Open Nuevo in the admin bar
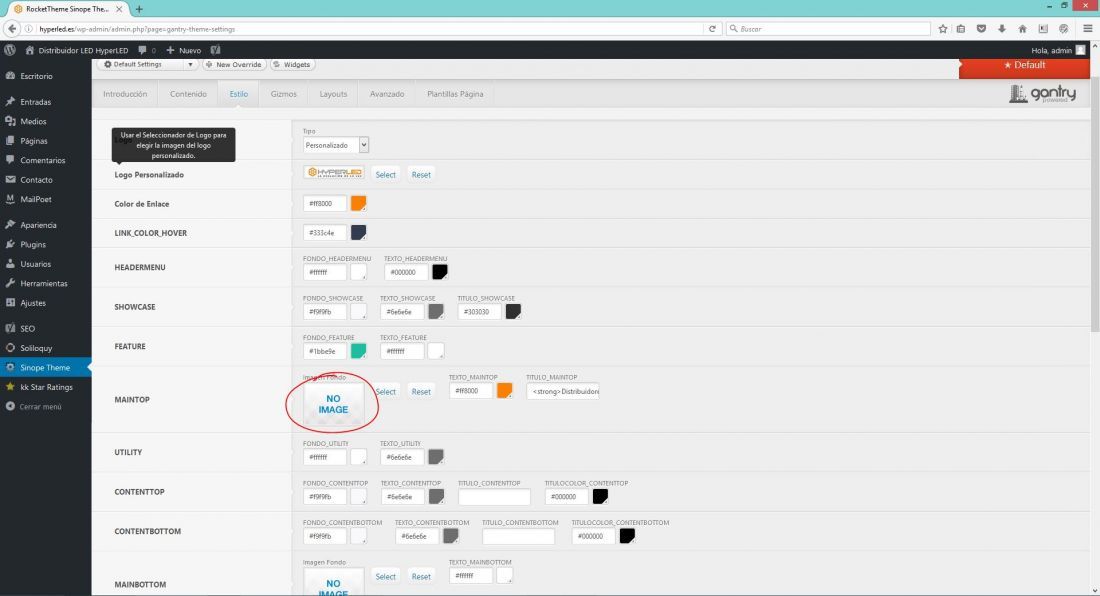The width and height of the screenshot is (1100, 596). point(184,50)
